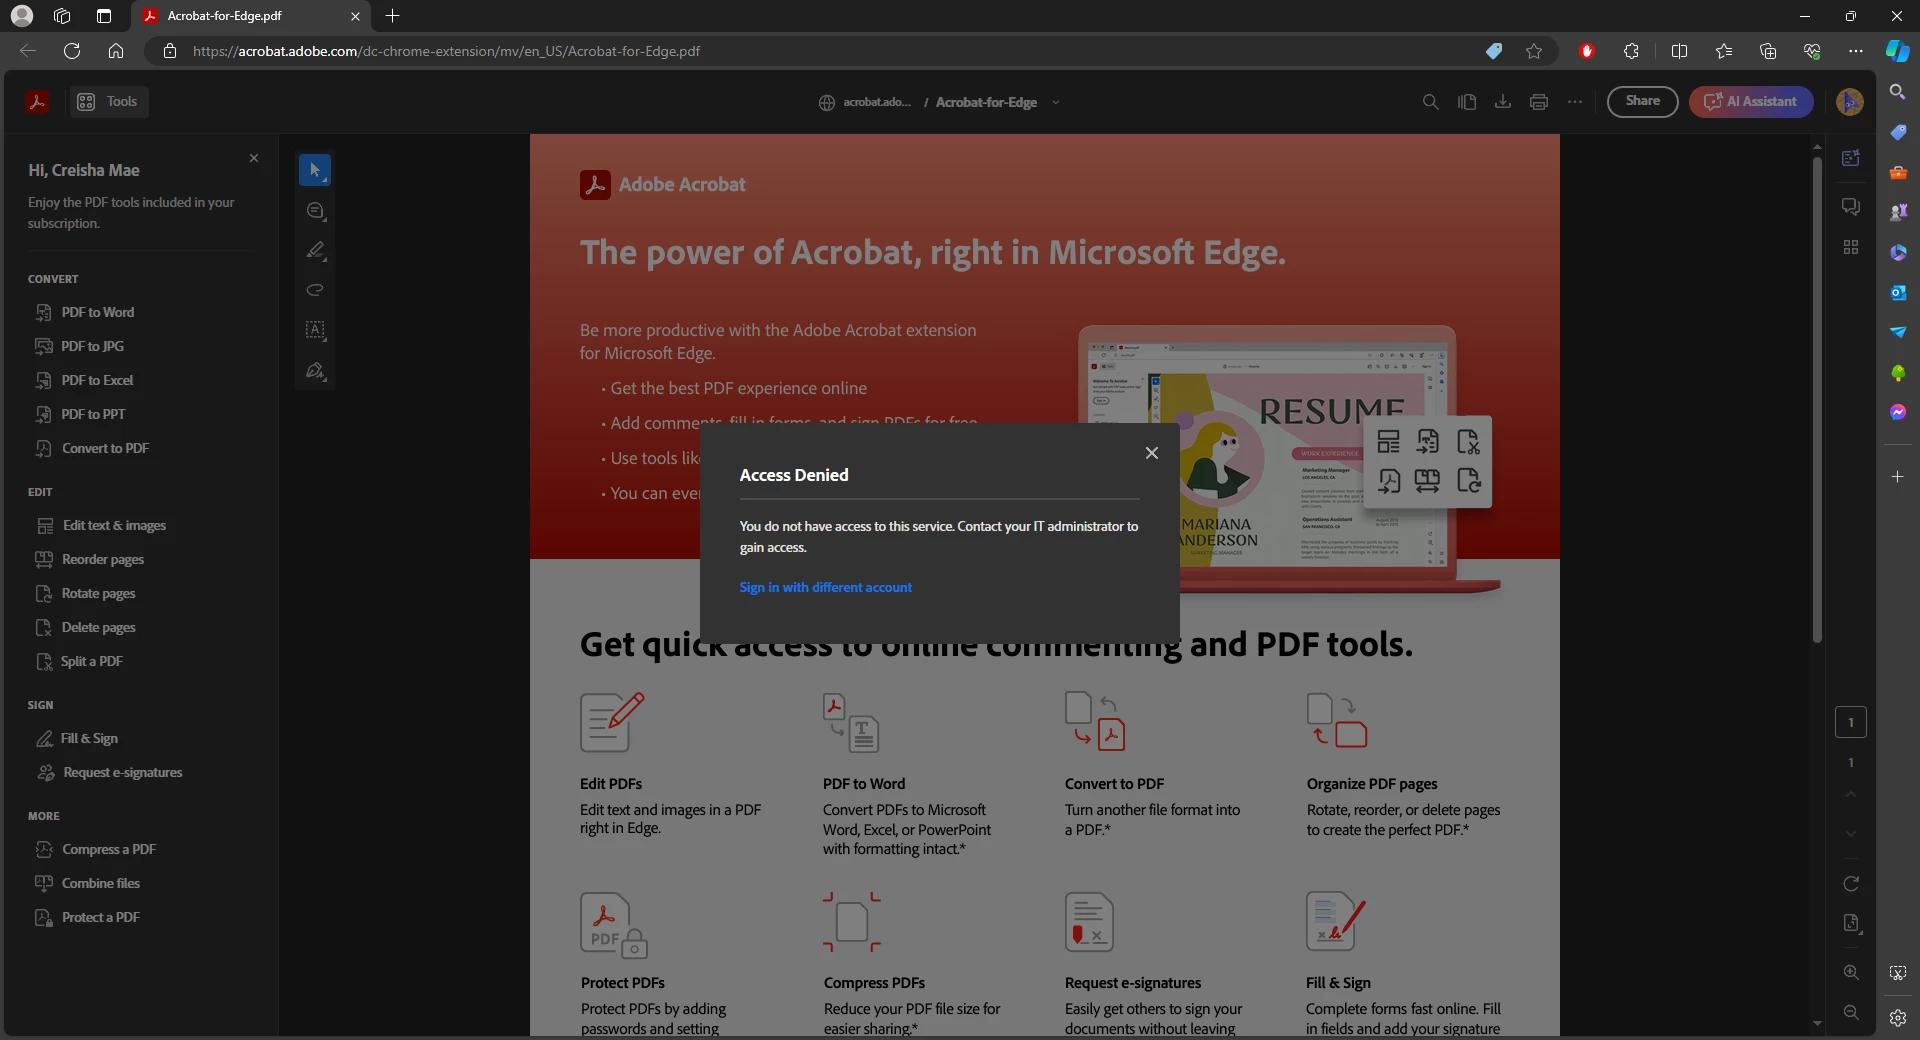The width and height of the screenshot is (1920, 1040).
Task: Expand the Acrobat-for-Edge file name dropdown
Action: coord(1056,102)
